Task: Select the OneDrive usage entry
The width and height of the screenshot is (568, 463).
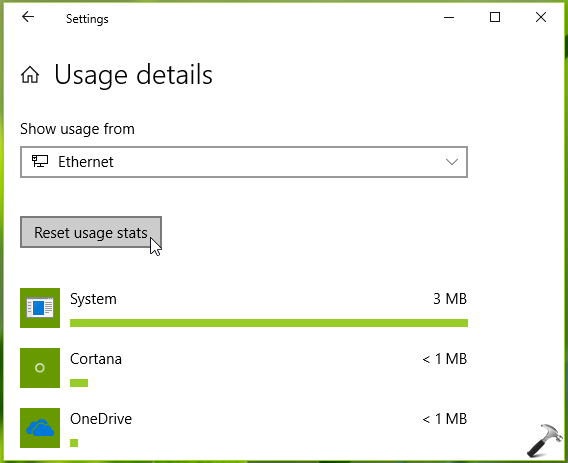Action: (244, 428)
